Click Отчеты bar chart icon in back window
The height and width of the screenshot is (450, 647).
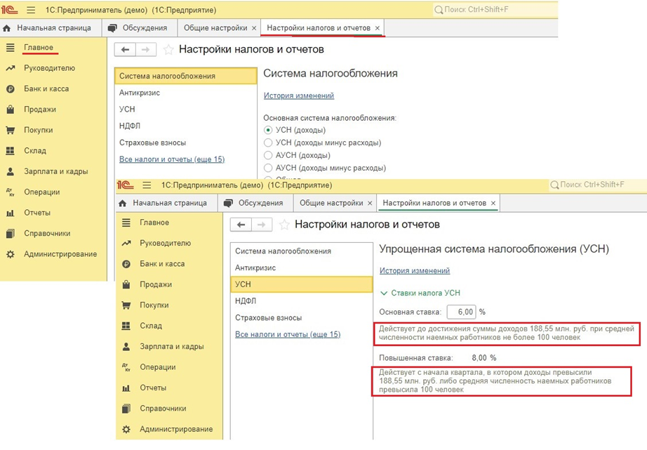point(10,213)
